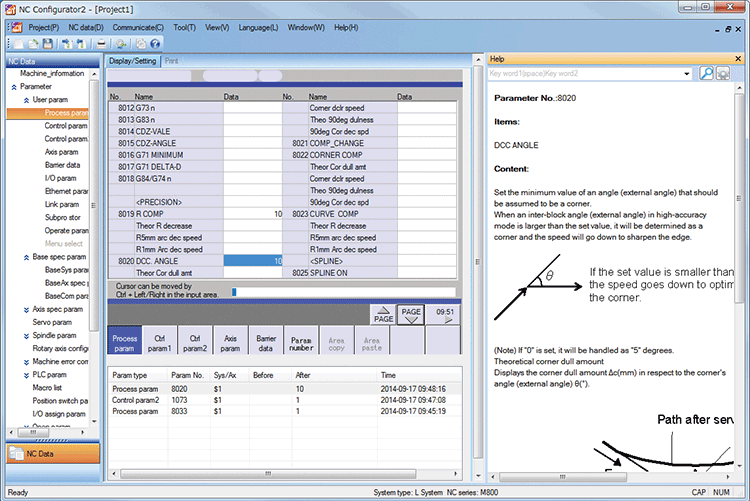Click the blue Help question-mark toolbar icon
Image resolution: width=750 pixels, height=501 pixels.
pos(155,44)
